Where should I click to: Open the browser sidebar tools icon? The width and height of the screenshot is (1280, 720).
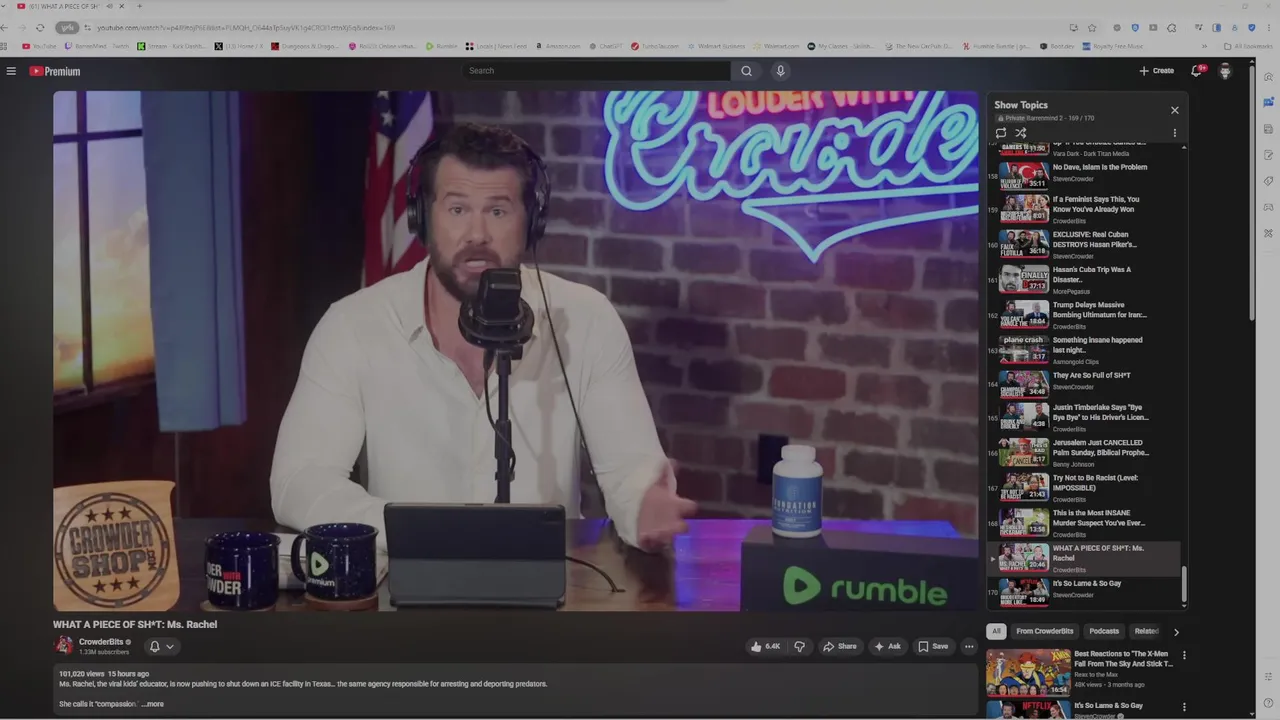coord(1268,233)
